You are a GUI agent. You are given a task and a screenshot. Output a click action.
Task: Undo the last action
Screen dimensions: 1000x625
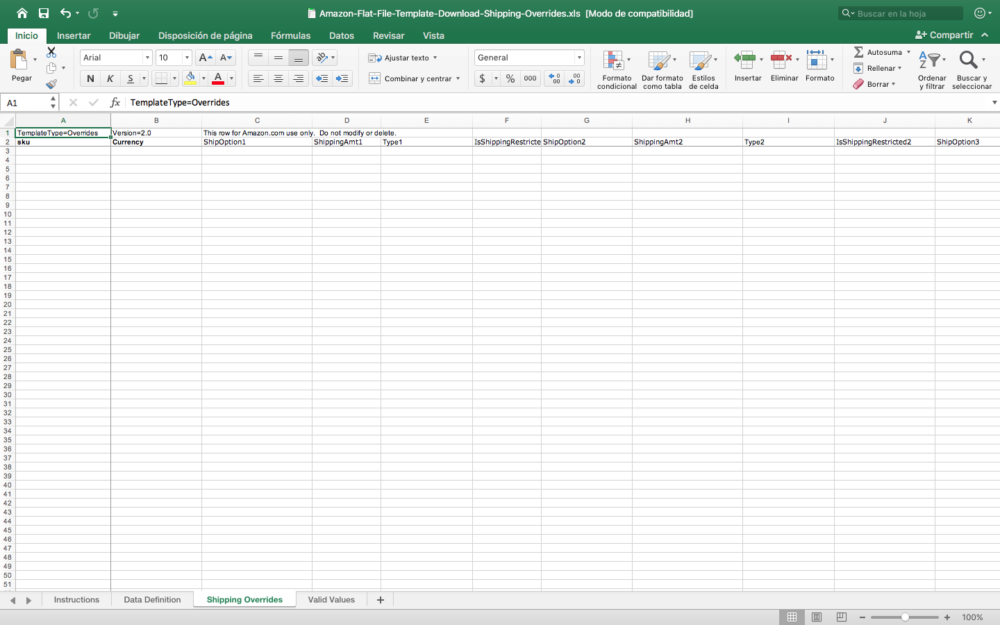(66, 13)
